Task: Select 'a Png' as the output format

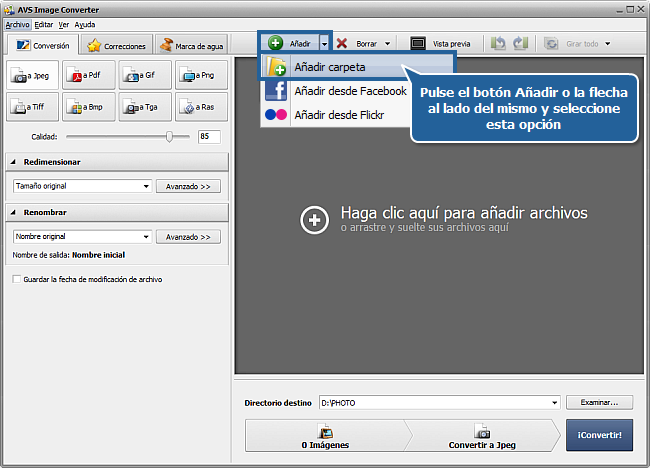Action: [201, 75]
